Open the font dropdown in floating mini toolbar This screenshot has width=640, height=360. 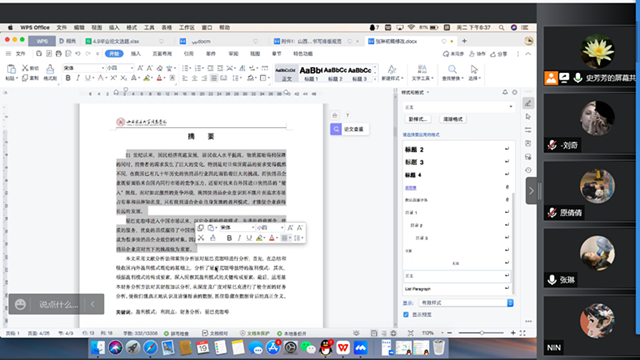click(253, 228)
